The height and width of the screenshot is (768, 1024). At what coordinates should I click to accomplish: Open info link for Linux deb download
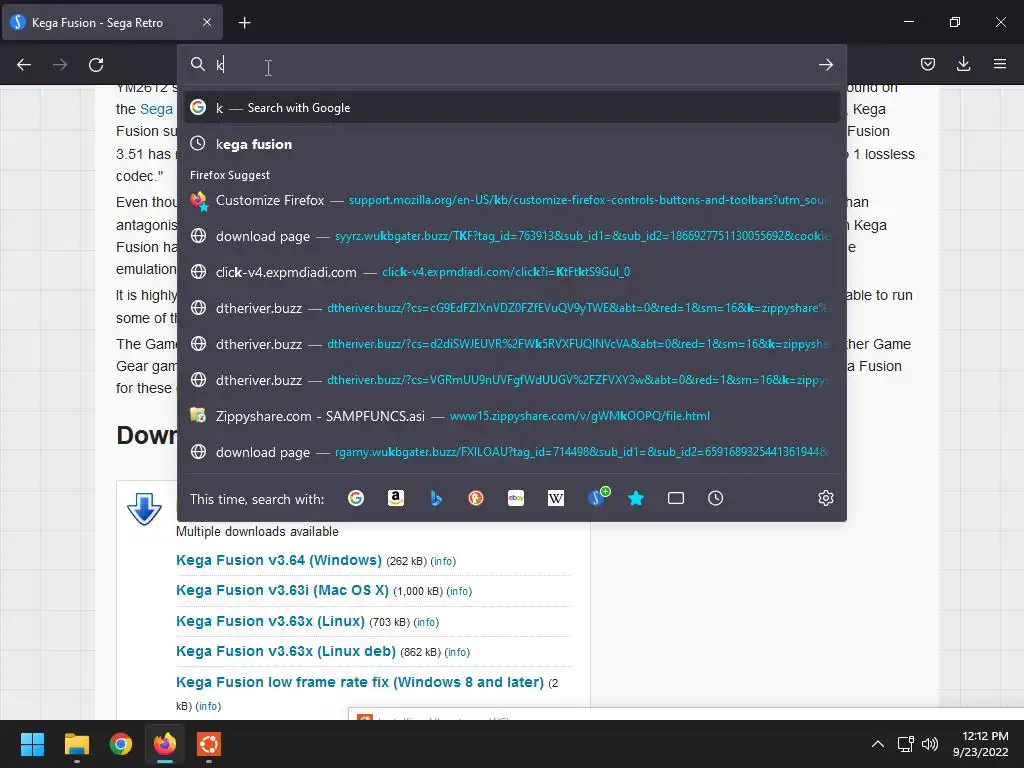tap(457, 652)
